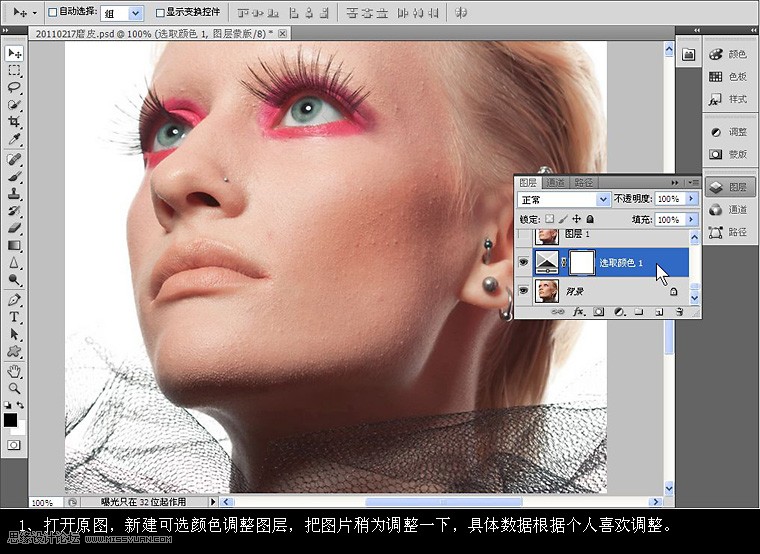Screen dimensions: 760x554
Task: Toggle Quick Mask mode icon
Action: (14, 445)
